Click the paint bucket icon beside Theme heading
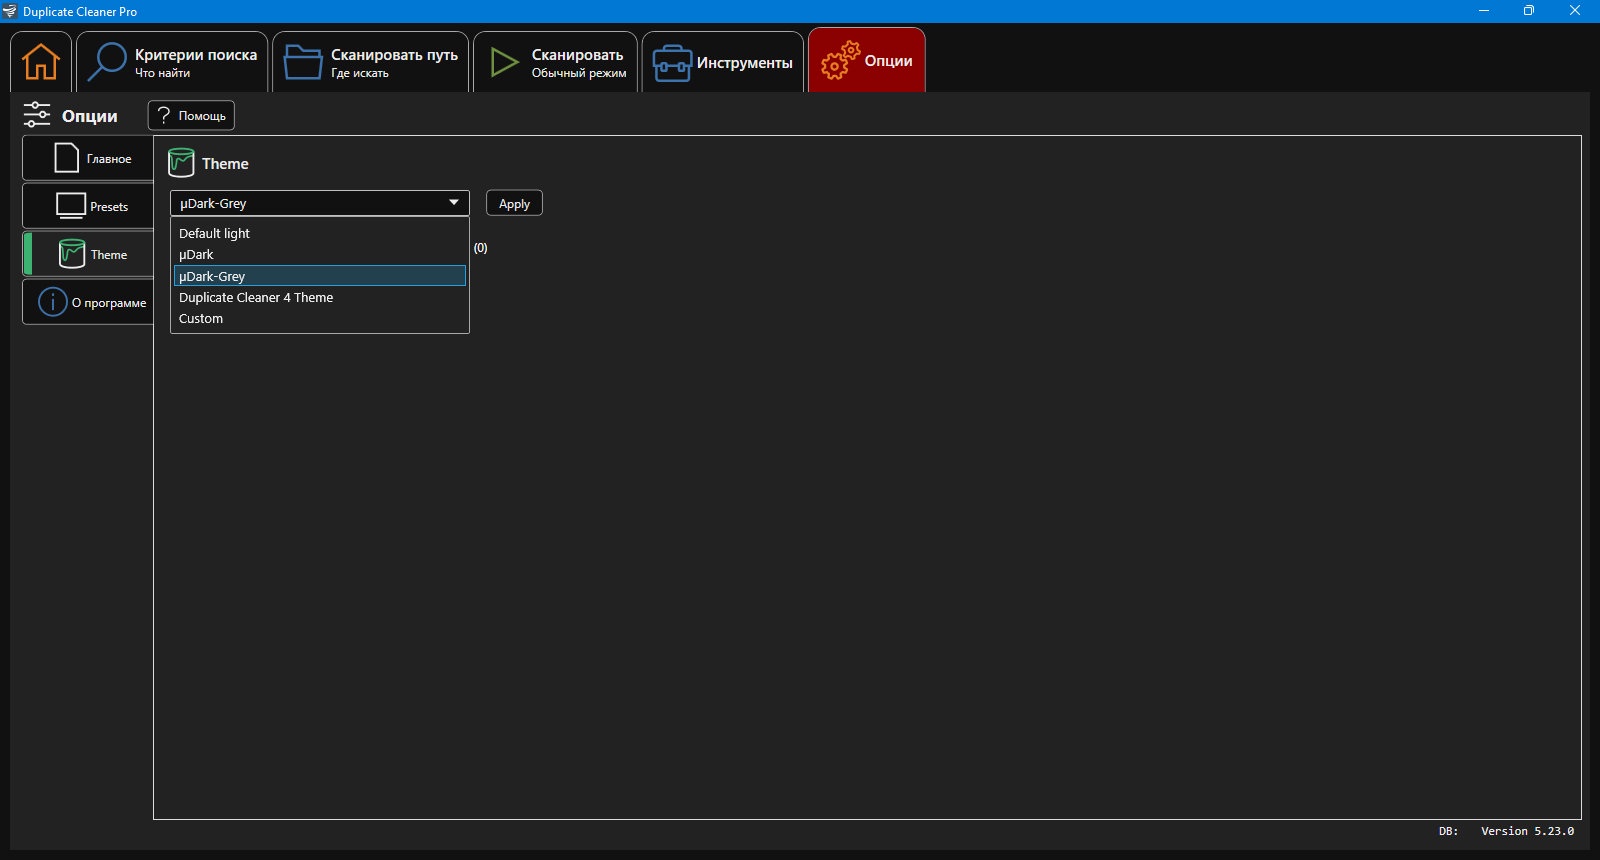The image size is (1600, 860). pos(181,163)
